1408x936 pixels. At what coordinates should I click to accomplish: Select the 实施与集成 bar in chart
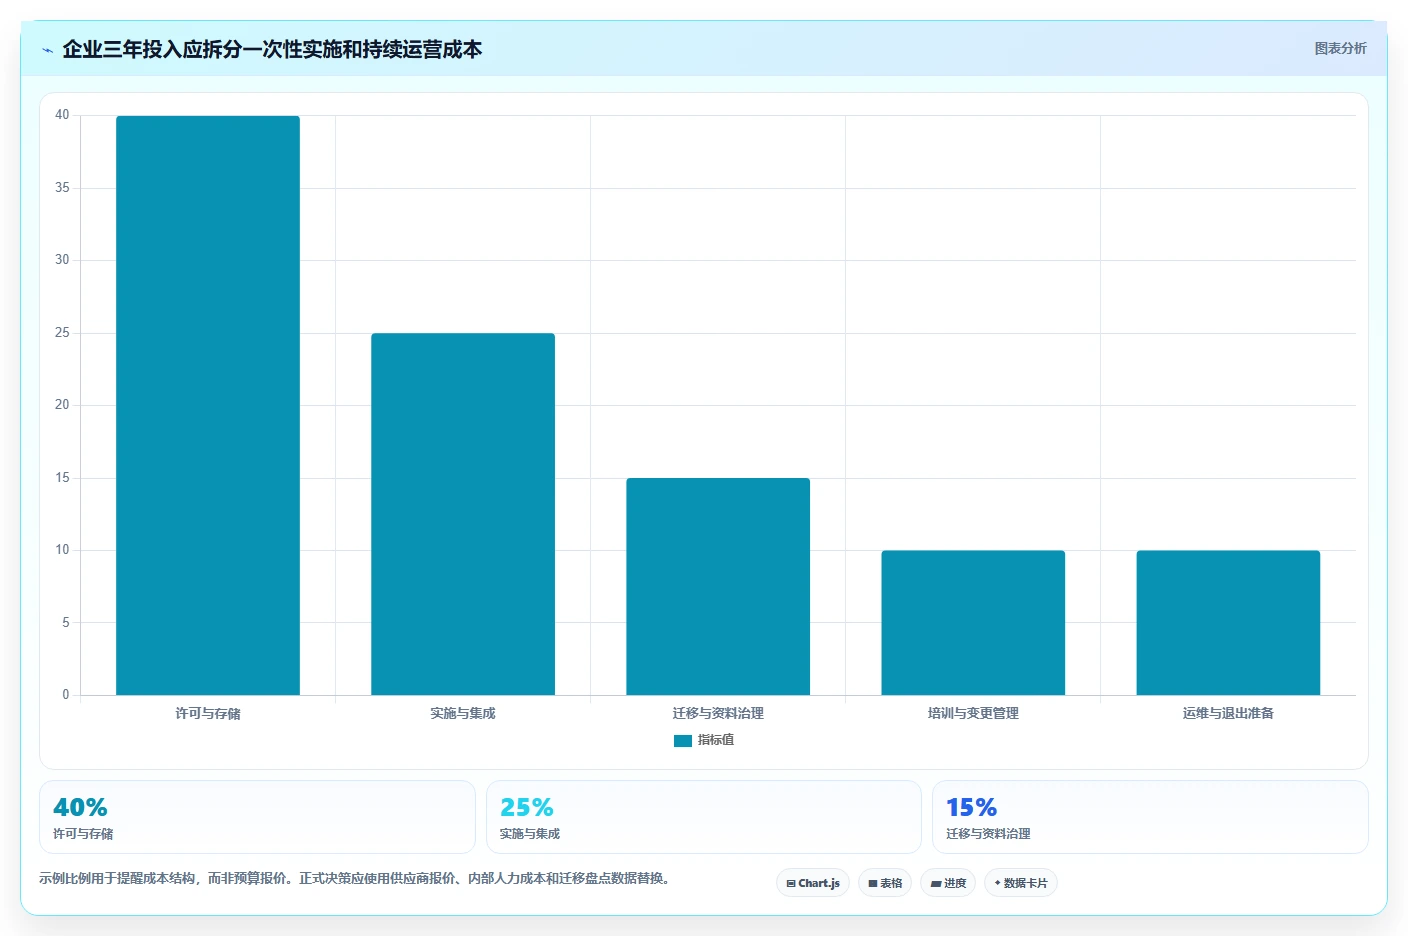click(463, 514)
